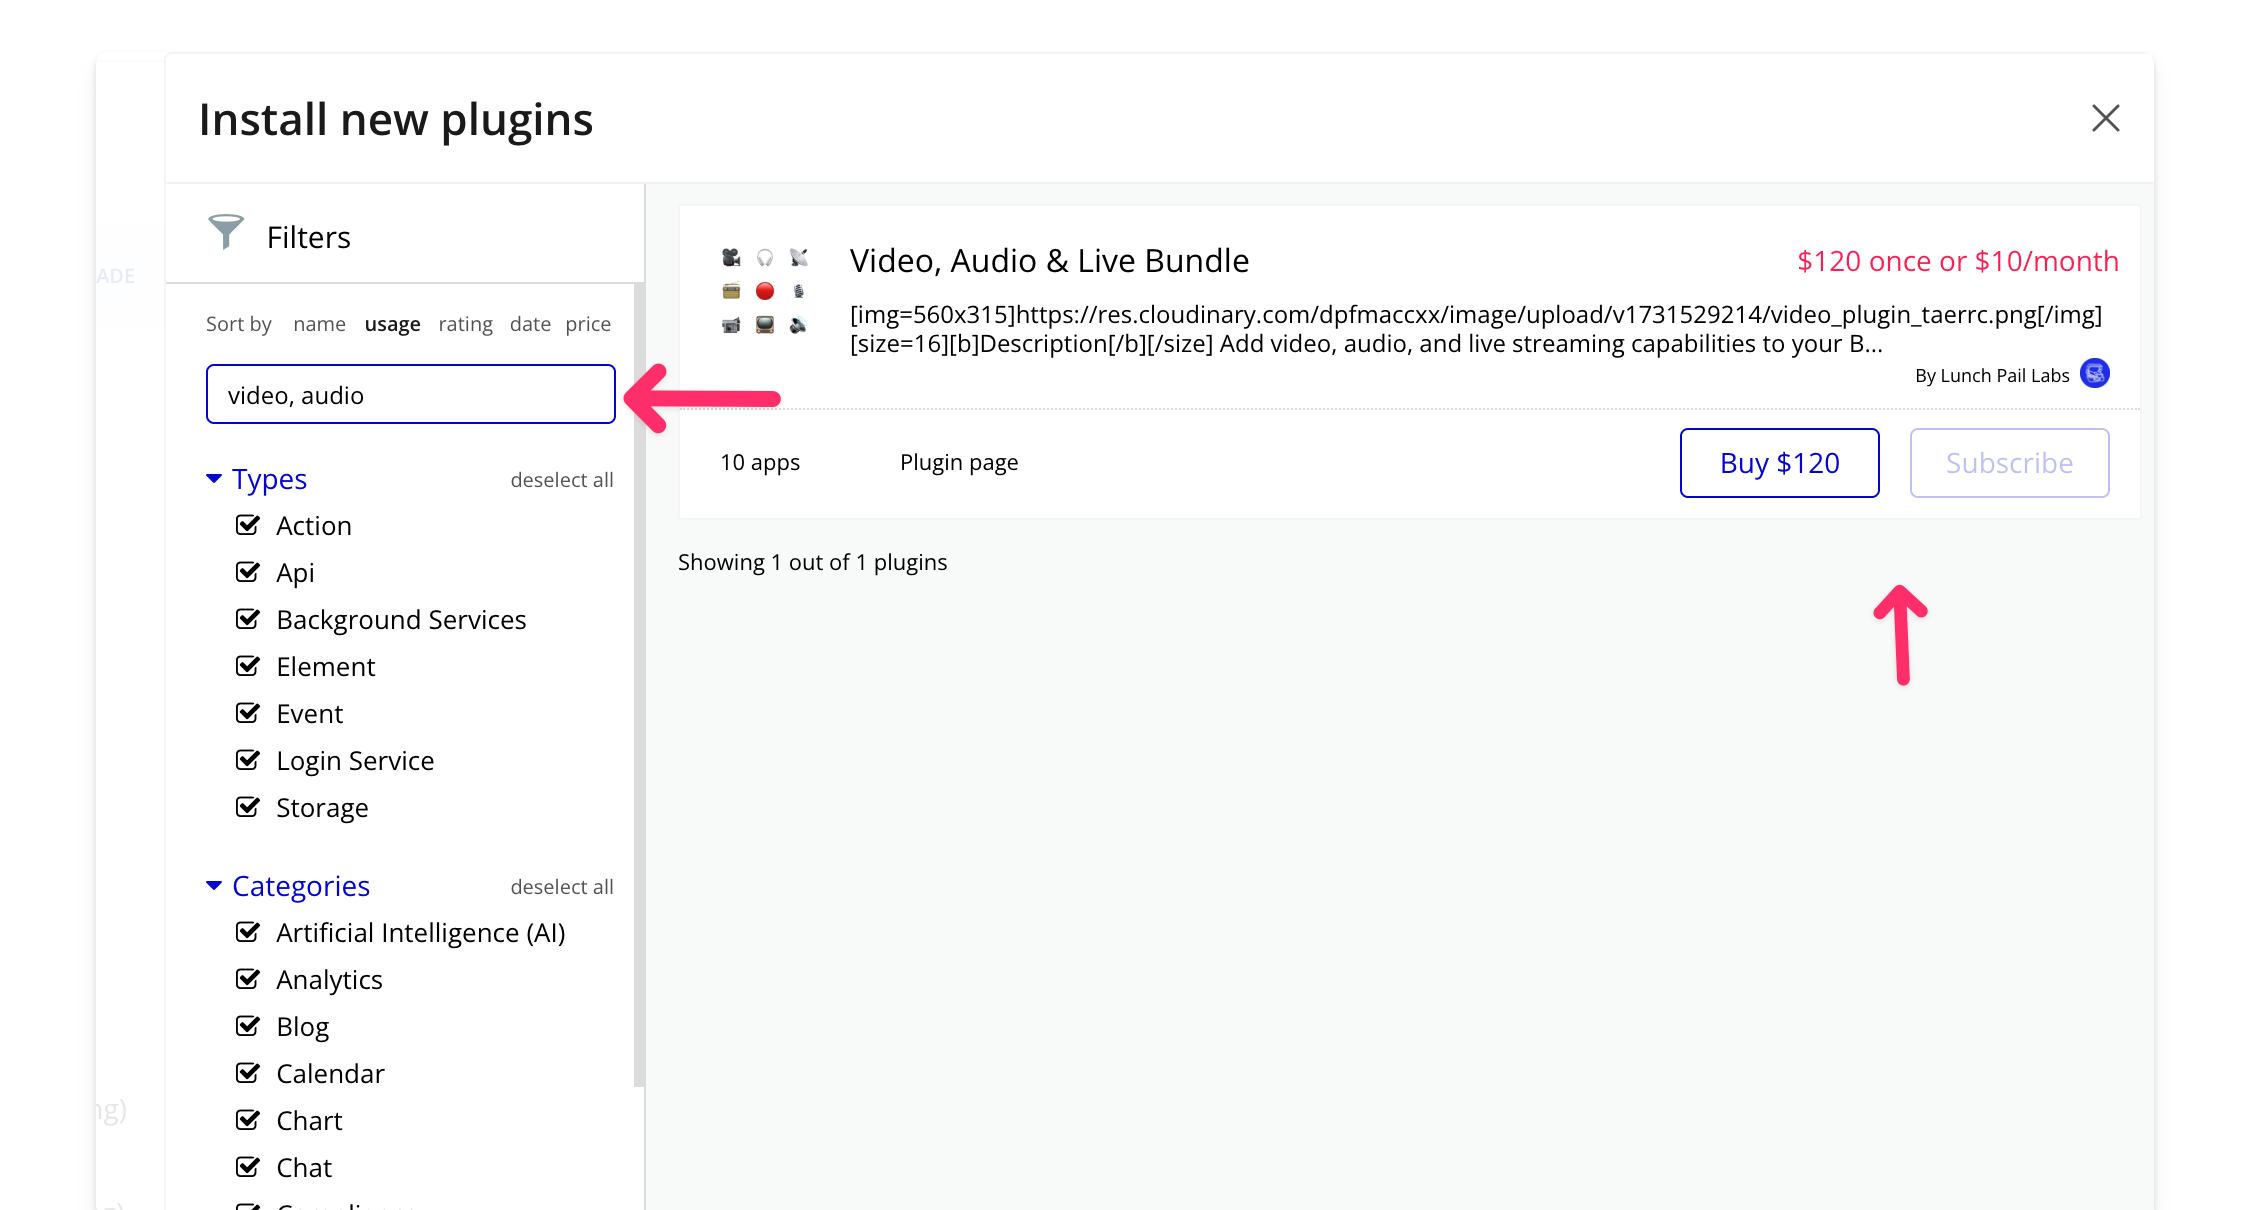Sort plugins by price
This screenshot has height=1210, width=2250.
tap(588, 324)
